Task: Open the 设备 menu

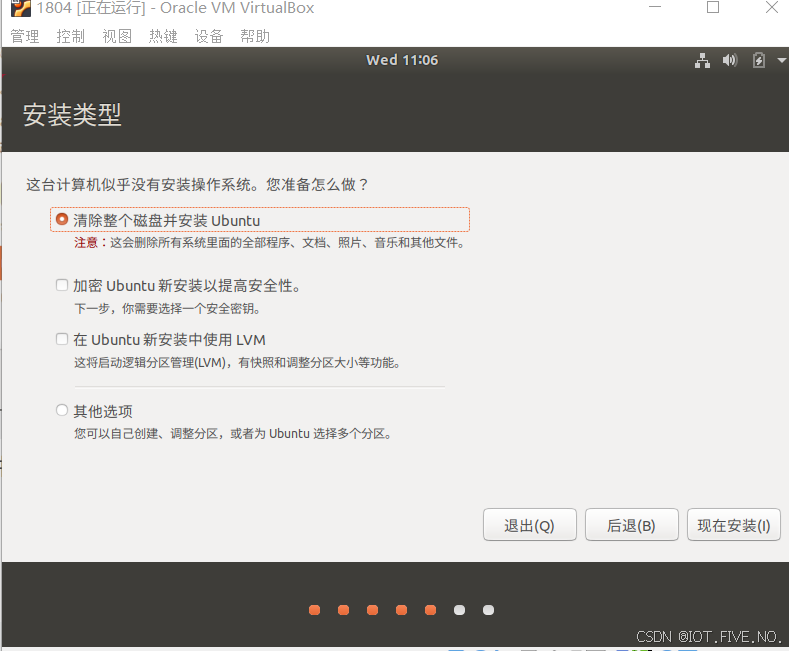Action: (x=209, y=36)
